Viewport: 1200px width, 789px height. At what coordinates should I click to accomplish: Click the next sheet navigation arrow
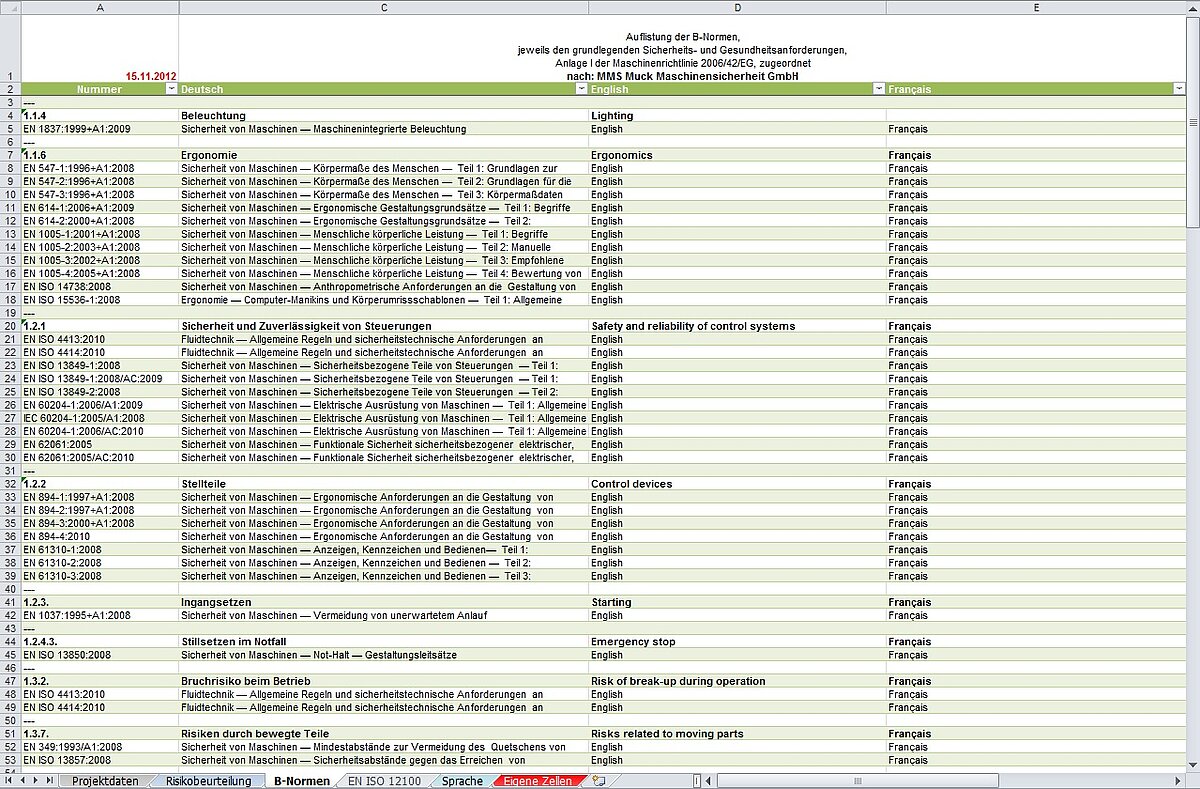pos(37,780)
